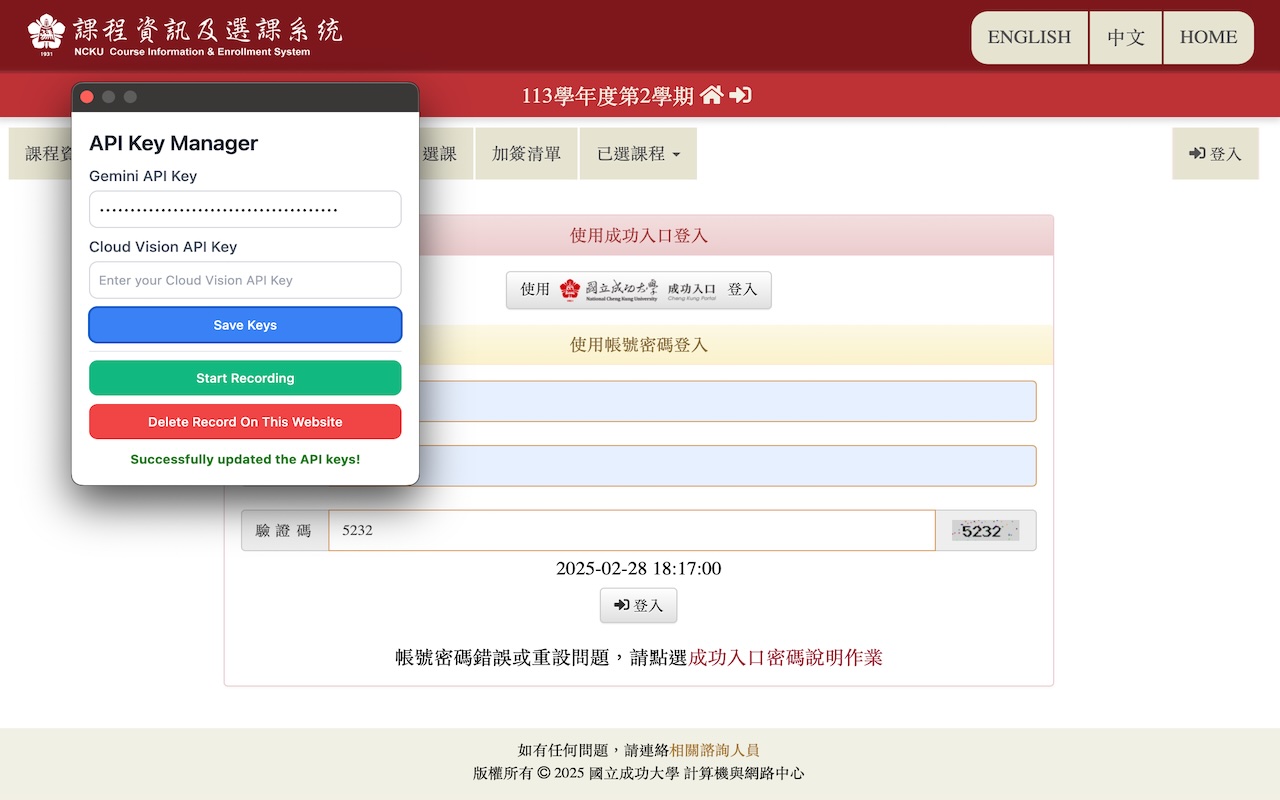This screenshot has height=800, width=1280.
Task: Switch to the 加簽清單 tab
Action: click(526, 153)
